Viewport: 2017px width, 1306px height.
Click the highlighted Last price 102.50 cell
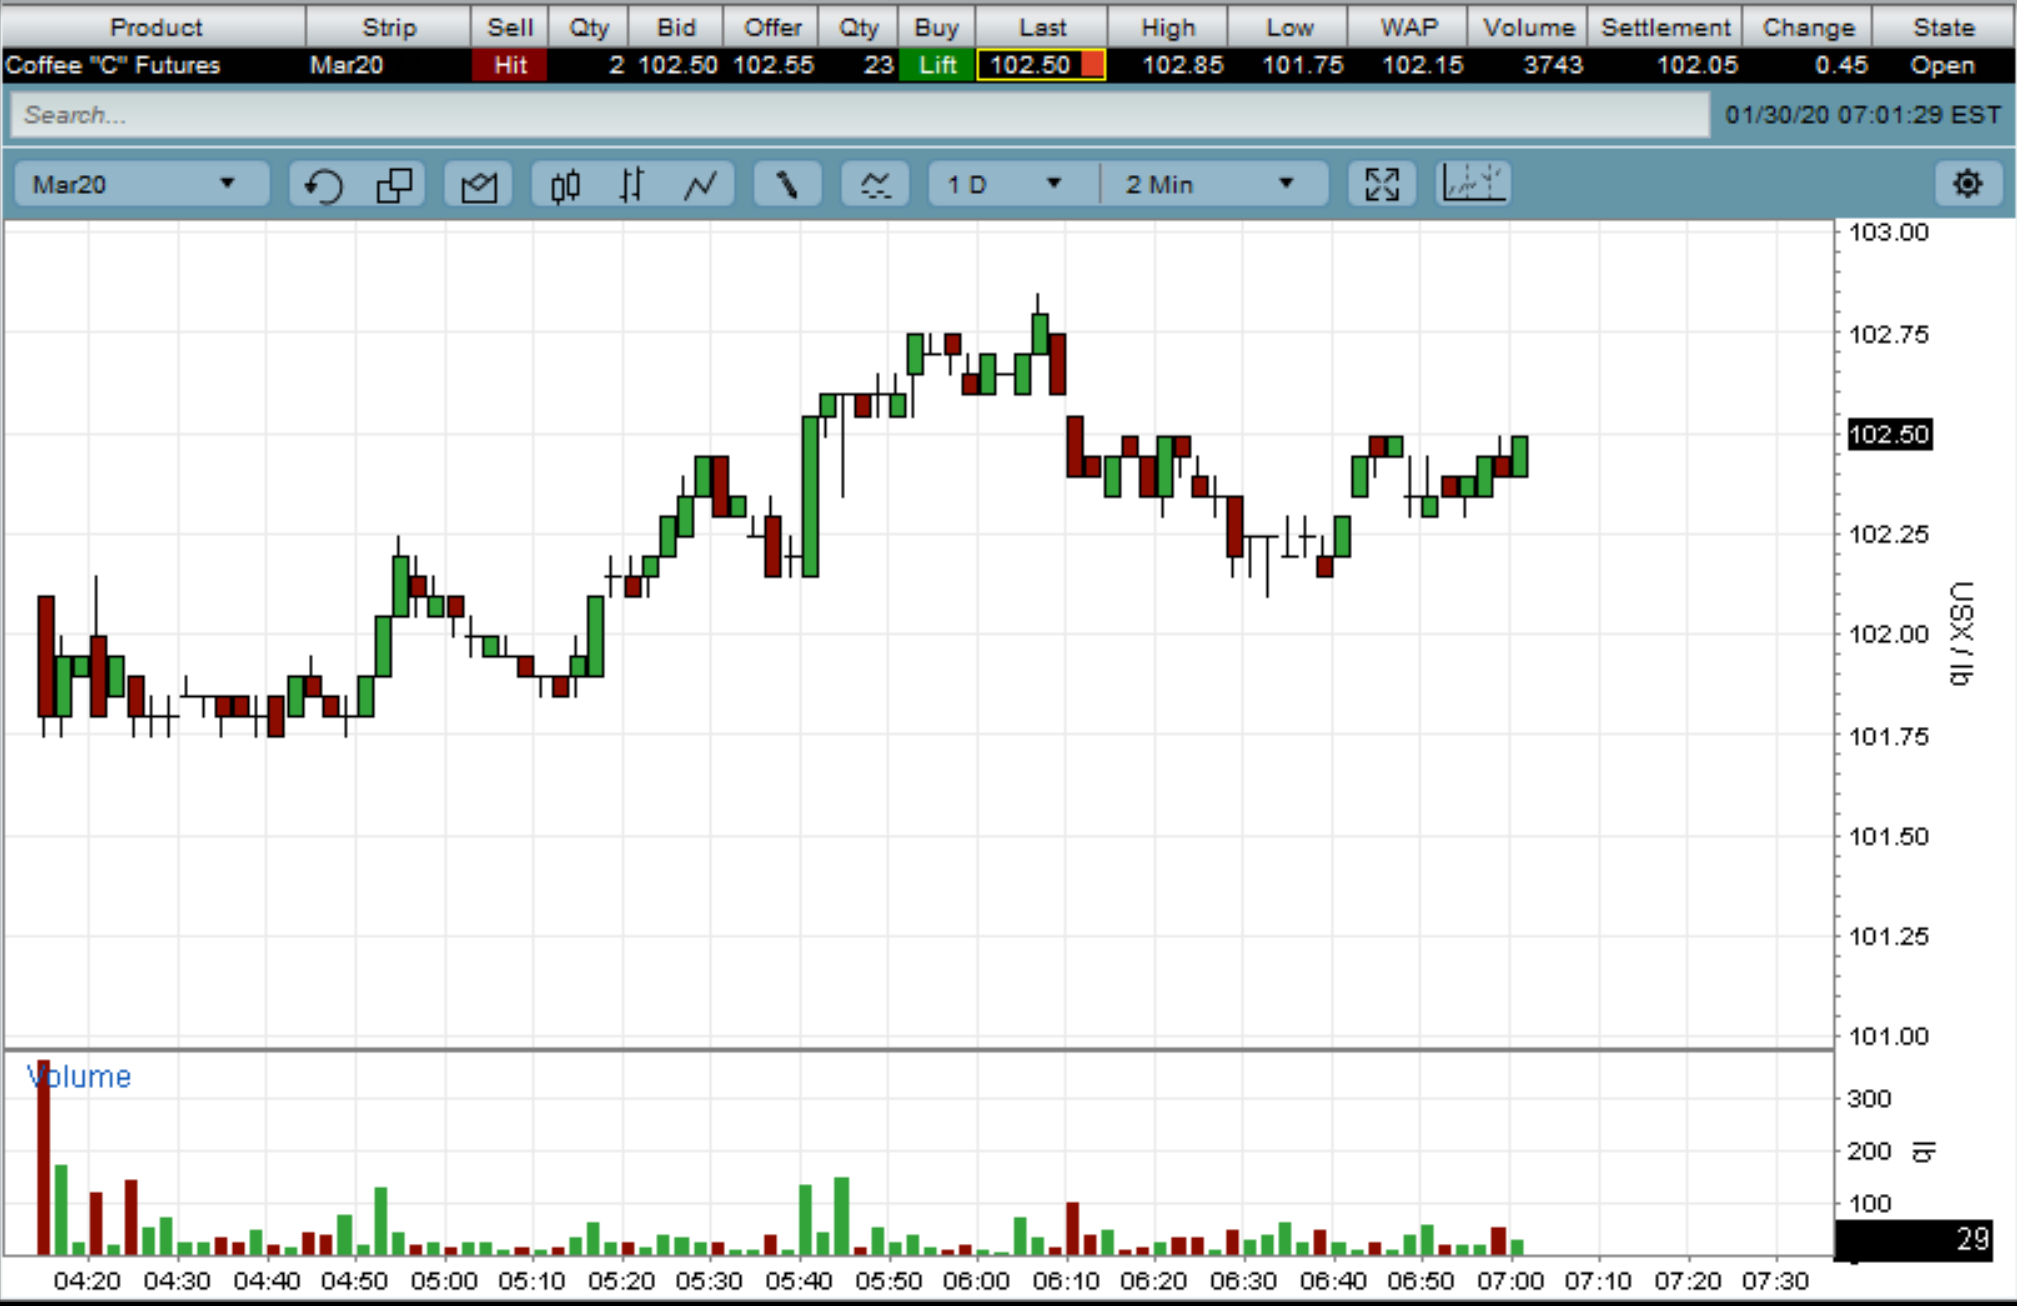[1040, 66]
